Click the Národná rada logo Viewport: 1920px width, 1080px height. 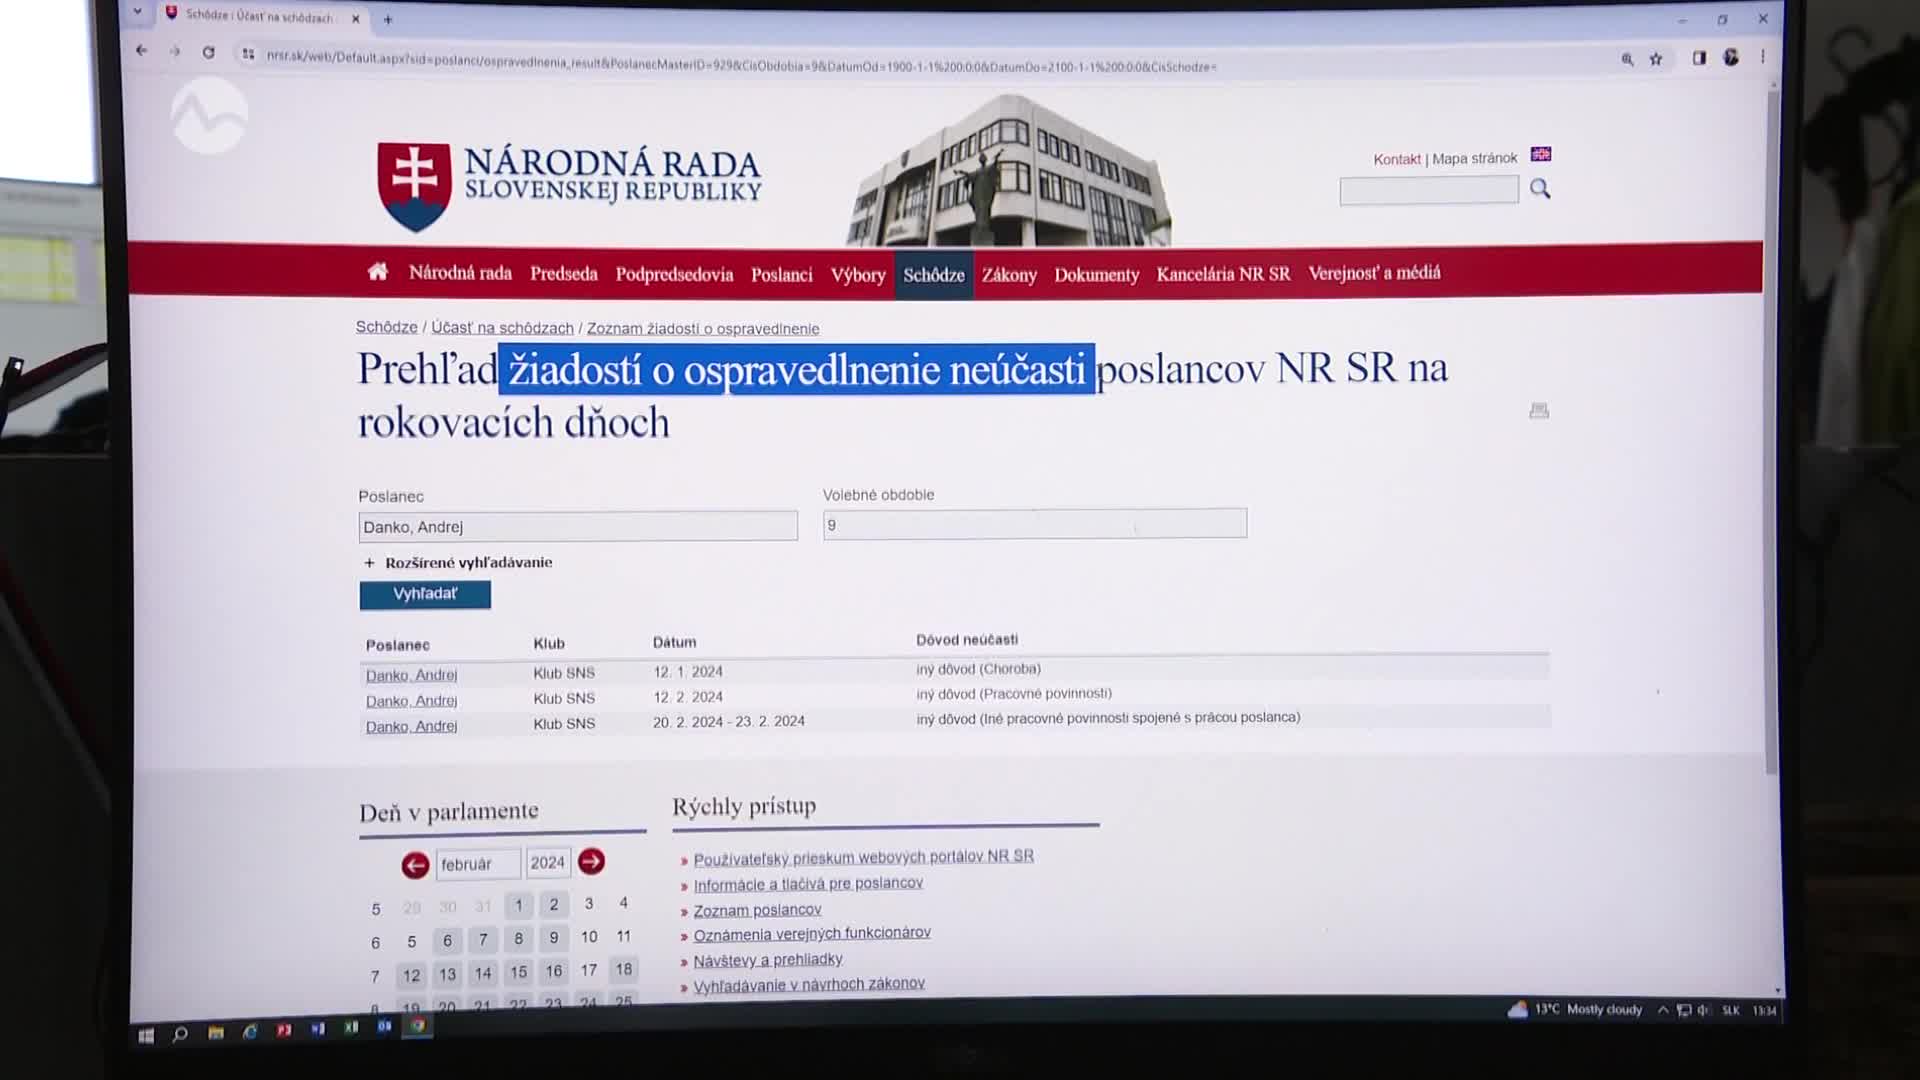pyautogui.click(x=570, y=185)
